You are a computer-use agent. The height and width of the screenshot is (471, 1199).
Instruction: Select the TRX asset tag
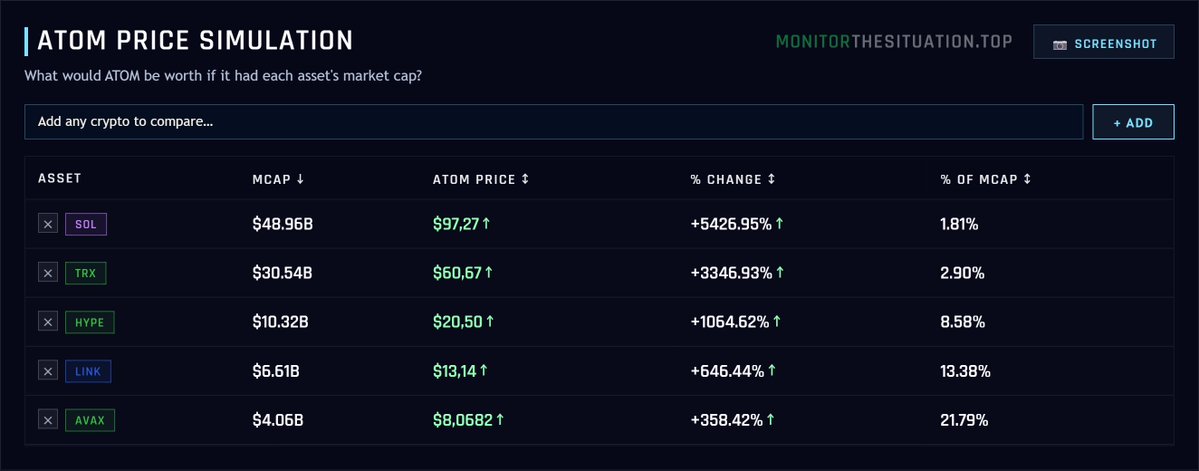point(86,273)
